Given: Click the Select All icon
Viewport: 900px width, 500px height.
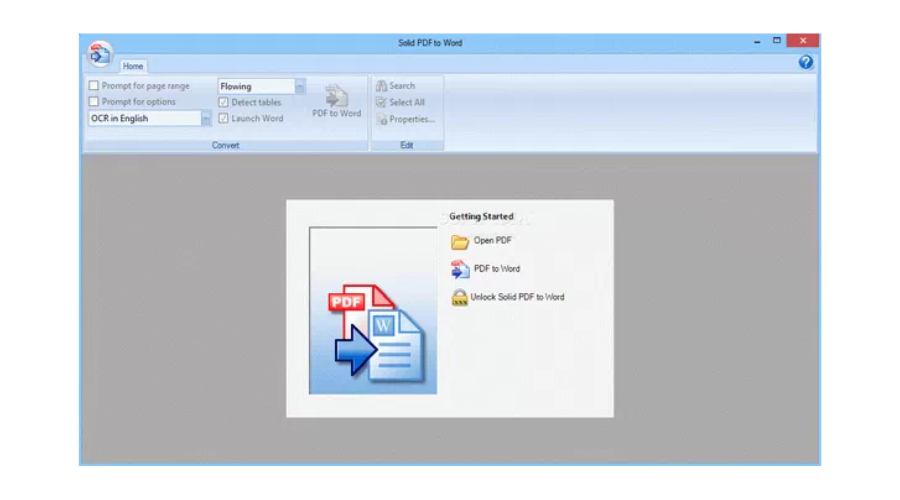Looking at the screenshot, I should tap(381, 102).
